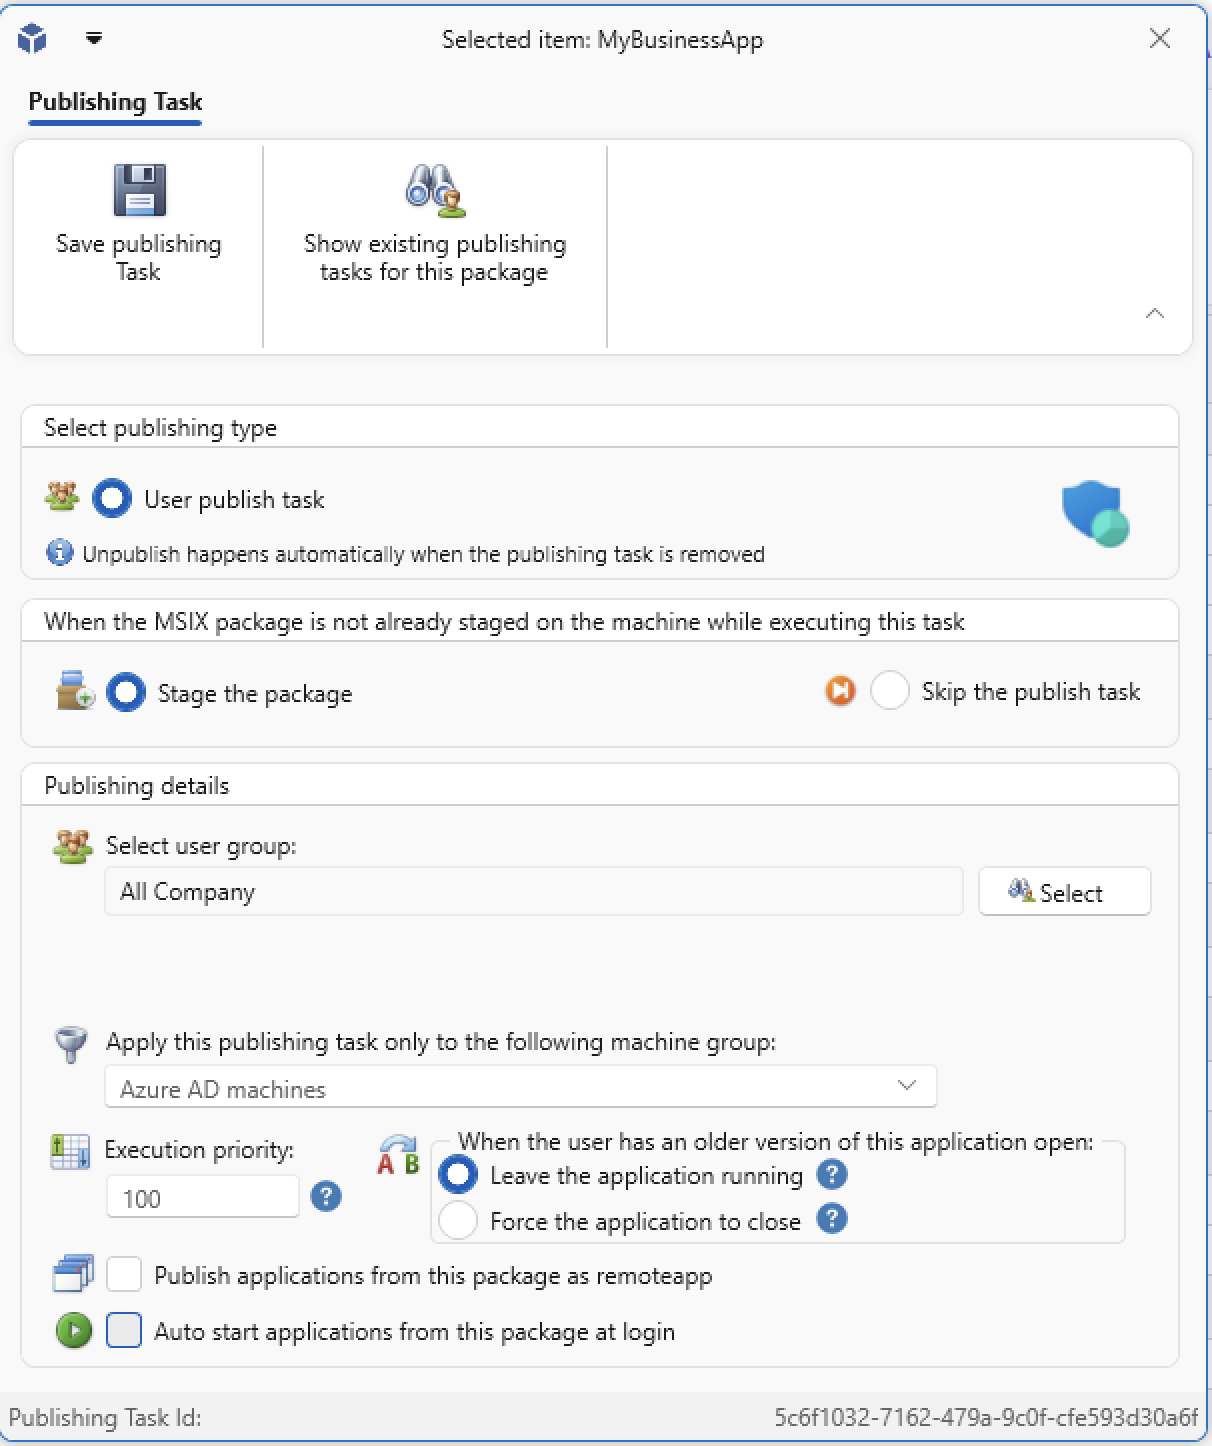Click the green auto start play icon
Viewport: 1212px width, 1446px height.
(x=73, y=1331)
